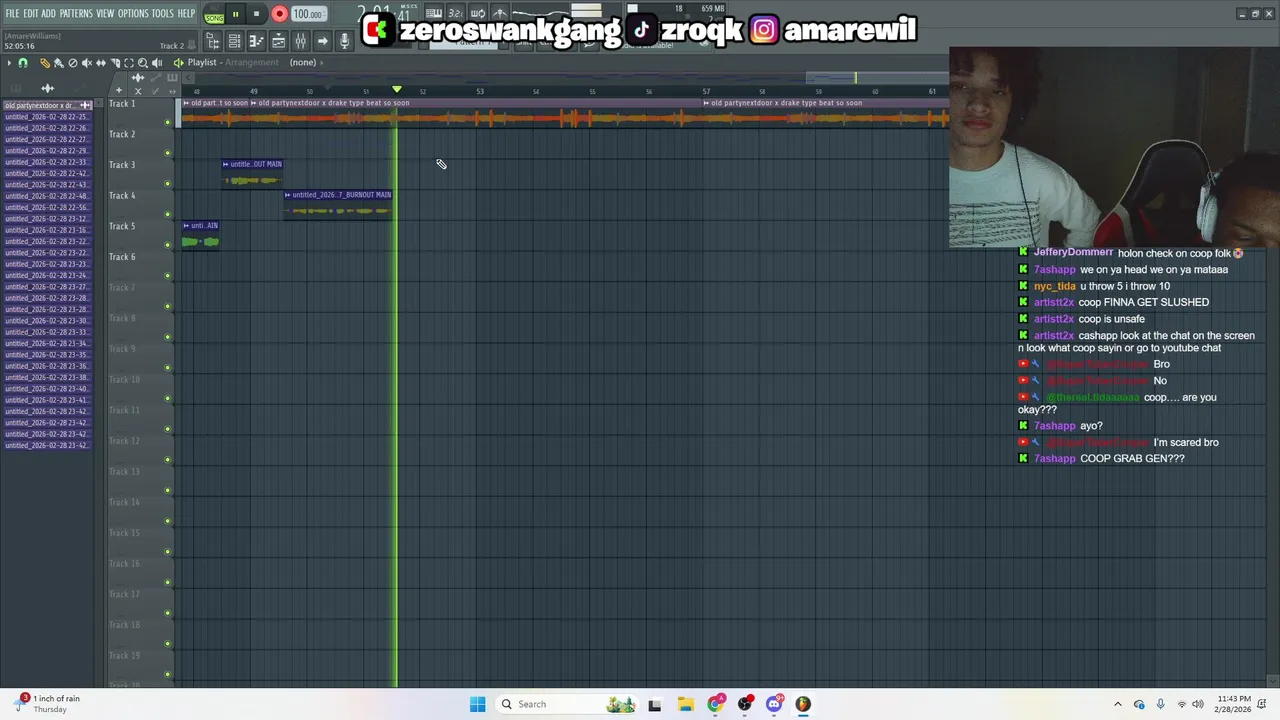
Task: Open the ADD menu
Action: coord(48,13)
